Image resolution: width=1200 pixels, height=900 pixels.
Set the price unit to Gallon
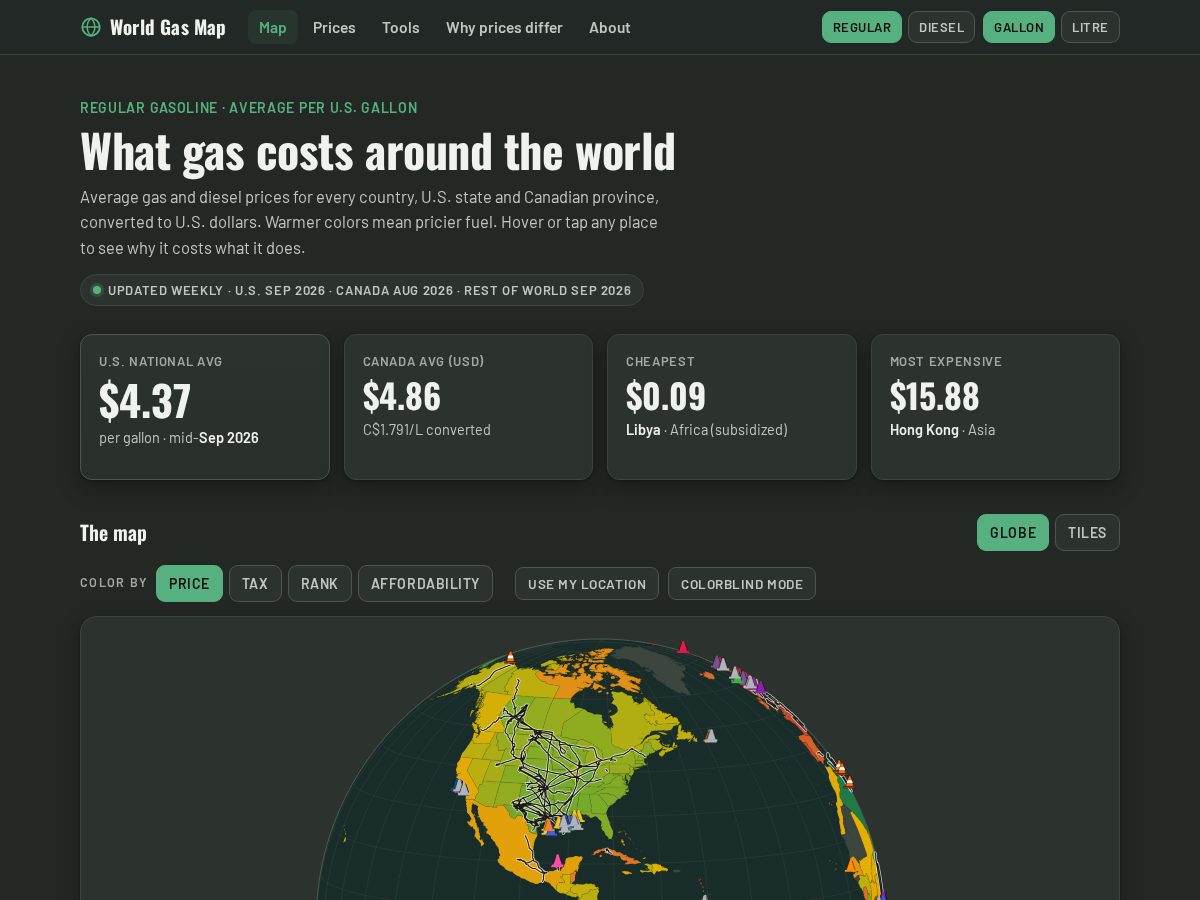click(1019, 27)
